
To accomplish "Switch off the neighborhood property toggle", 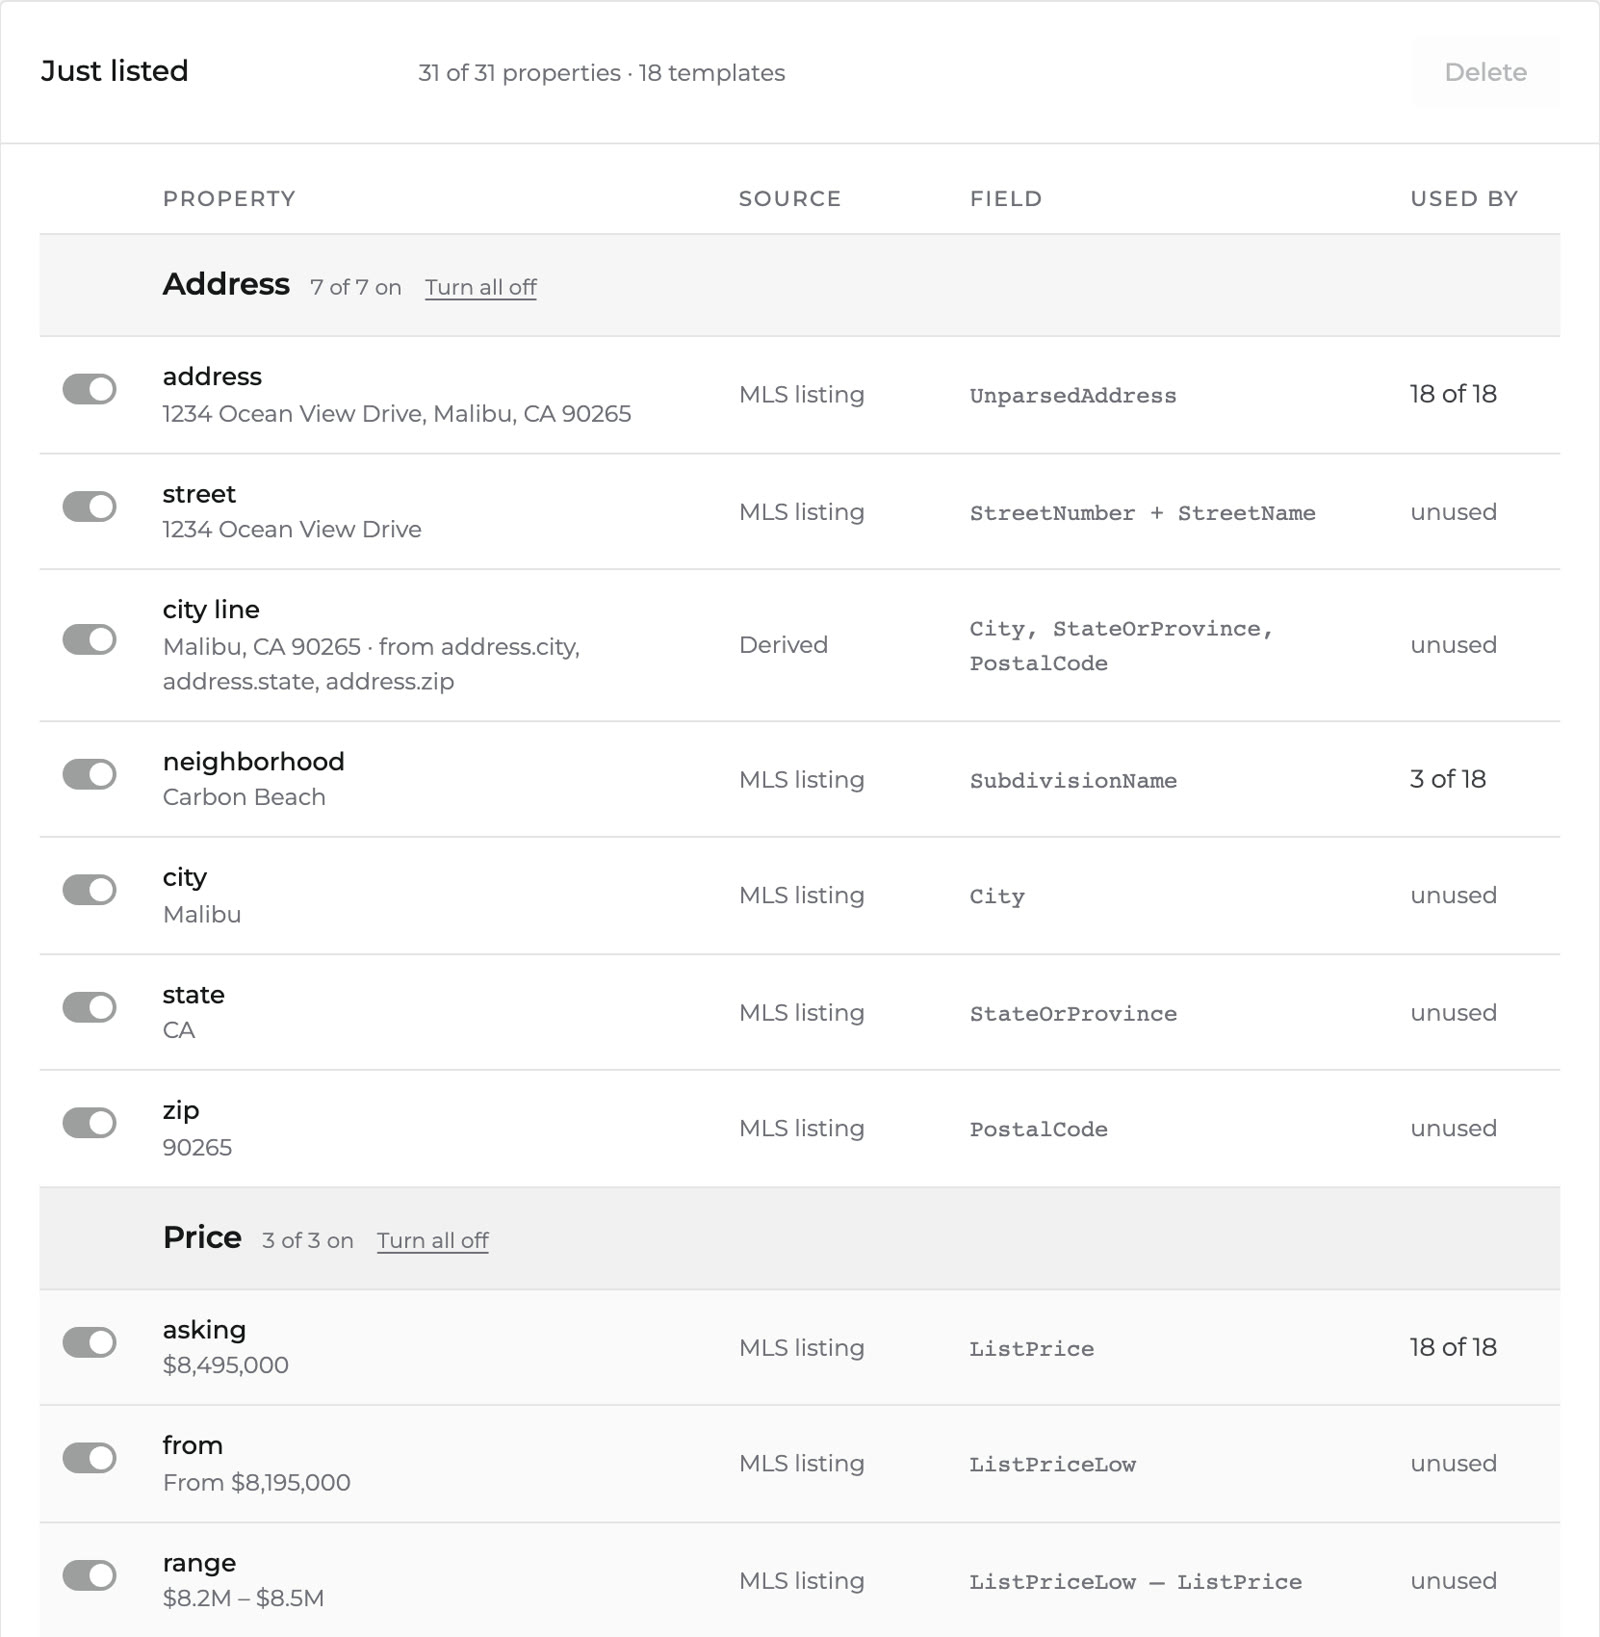I will pyautogui.click(x=89, y=774).
